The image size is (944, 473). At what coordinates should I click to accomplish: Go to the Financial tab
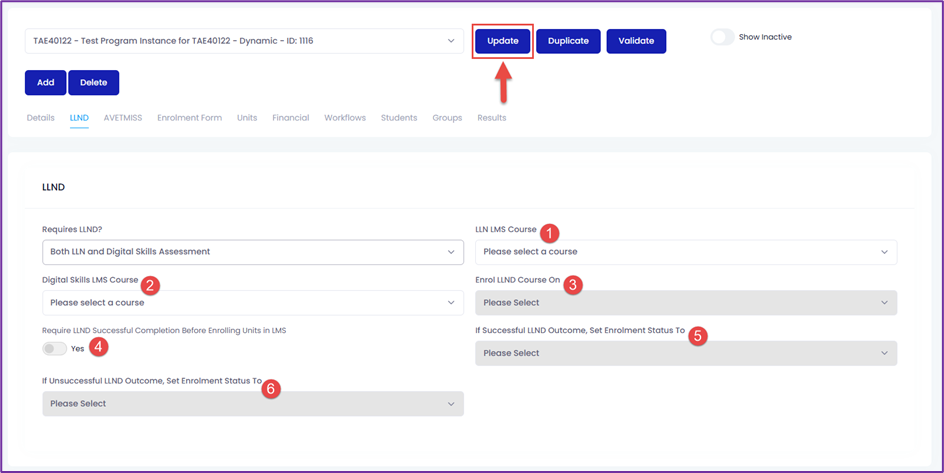coord(291,118)
